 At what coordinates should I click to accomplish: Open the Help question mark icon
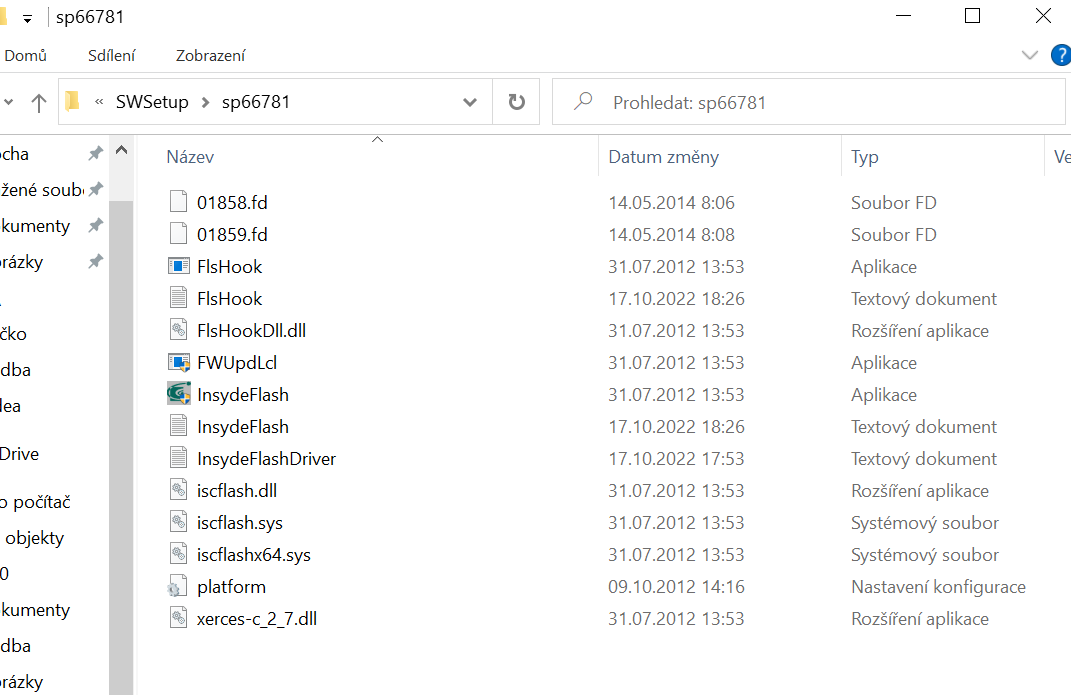coord(1061,55)
